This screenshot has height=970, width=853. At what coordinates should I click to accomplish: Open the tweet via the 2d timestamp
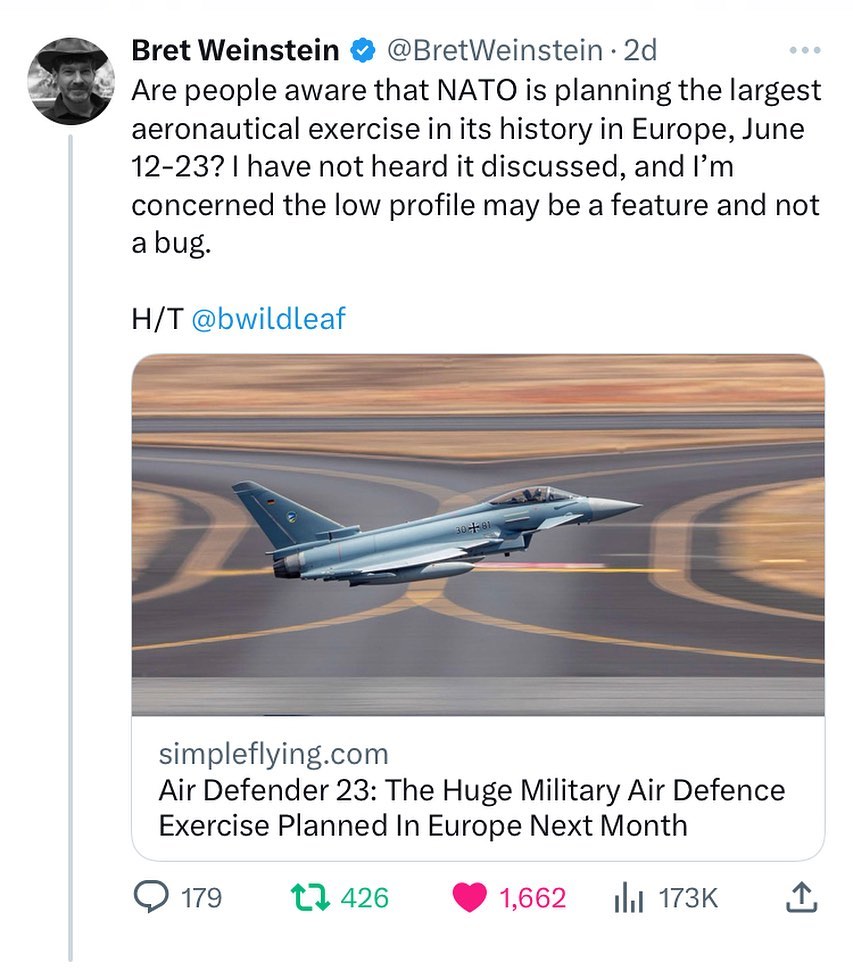(x=641, y=48)
